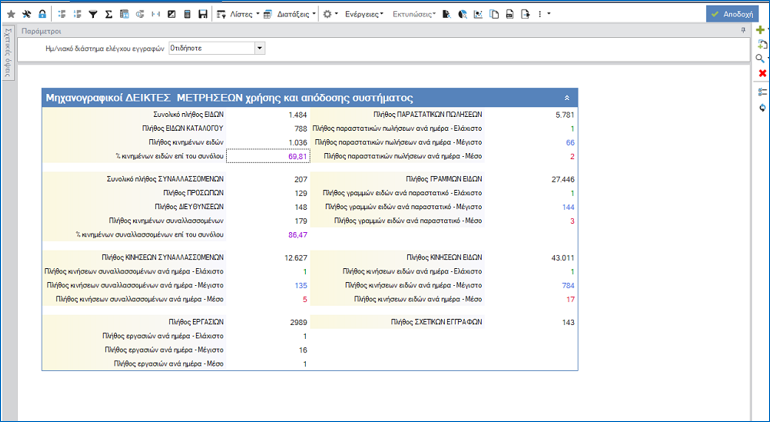Pin the Παράμετροι panel
The image size is (770, 422).
(x=743, y=30)
